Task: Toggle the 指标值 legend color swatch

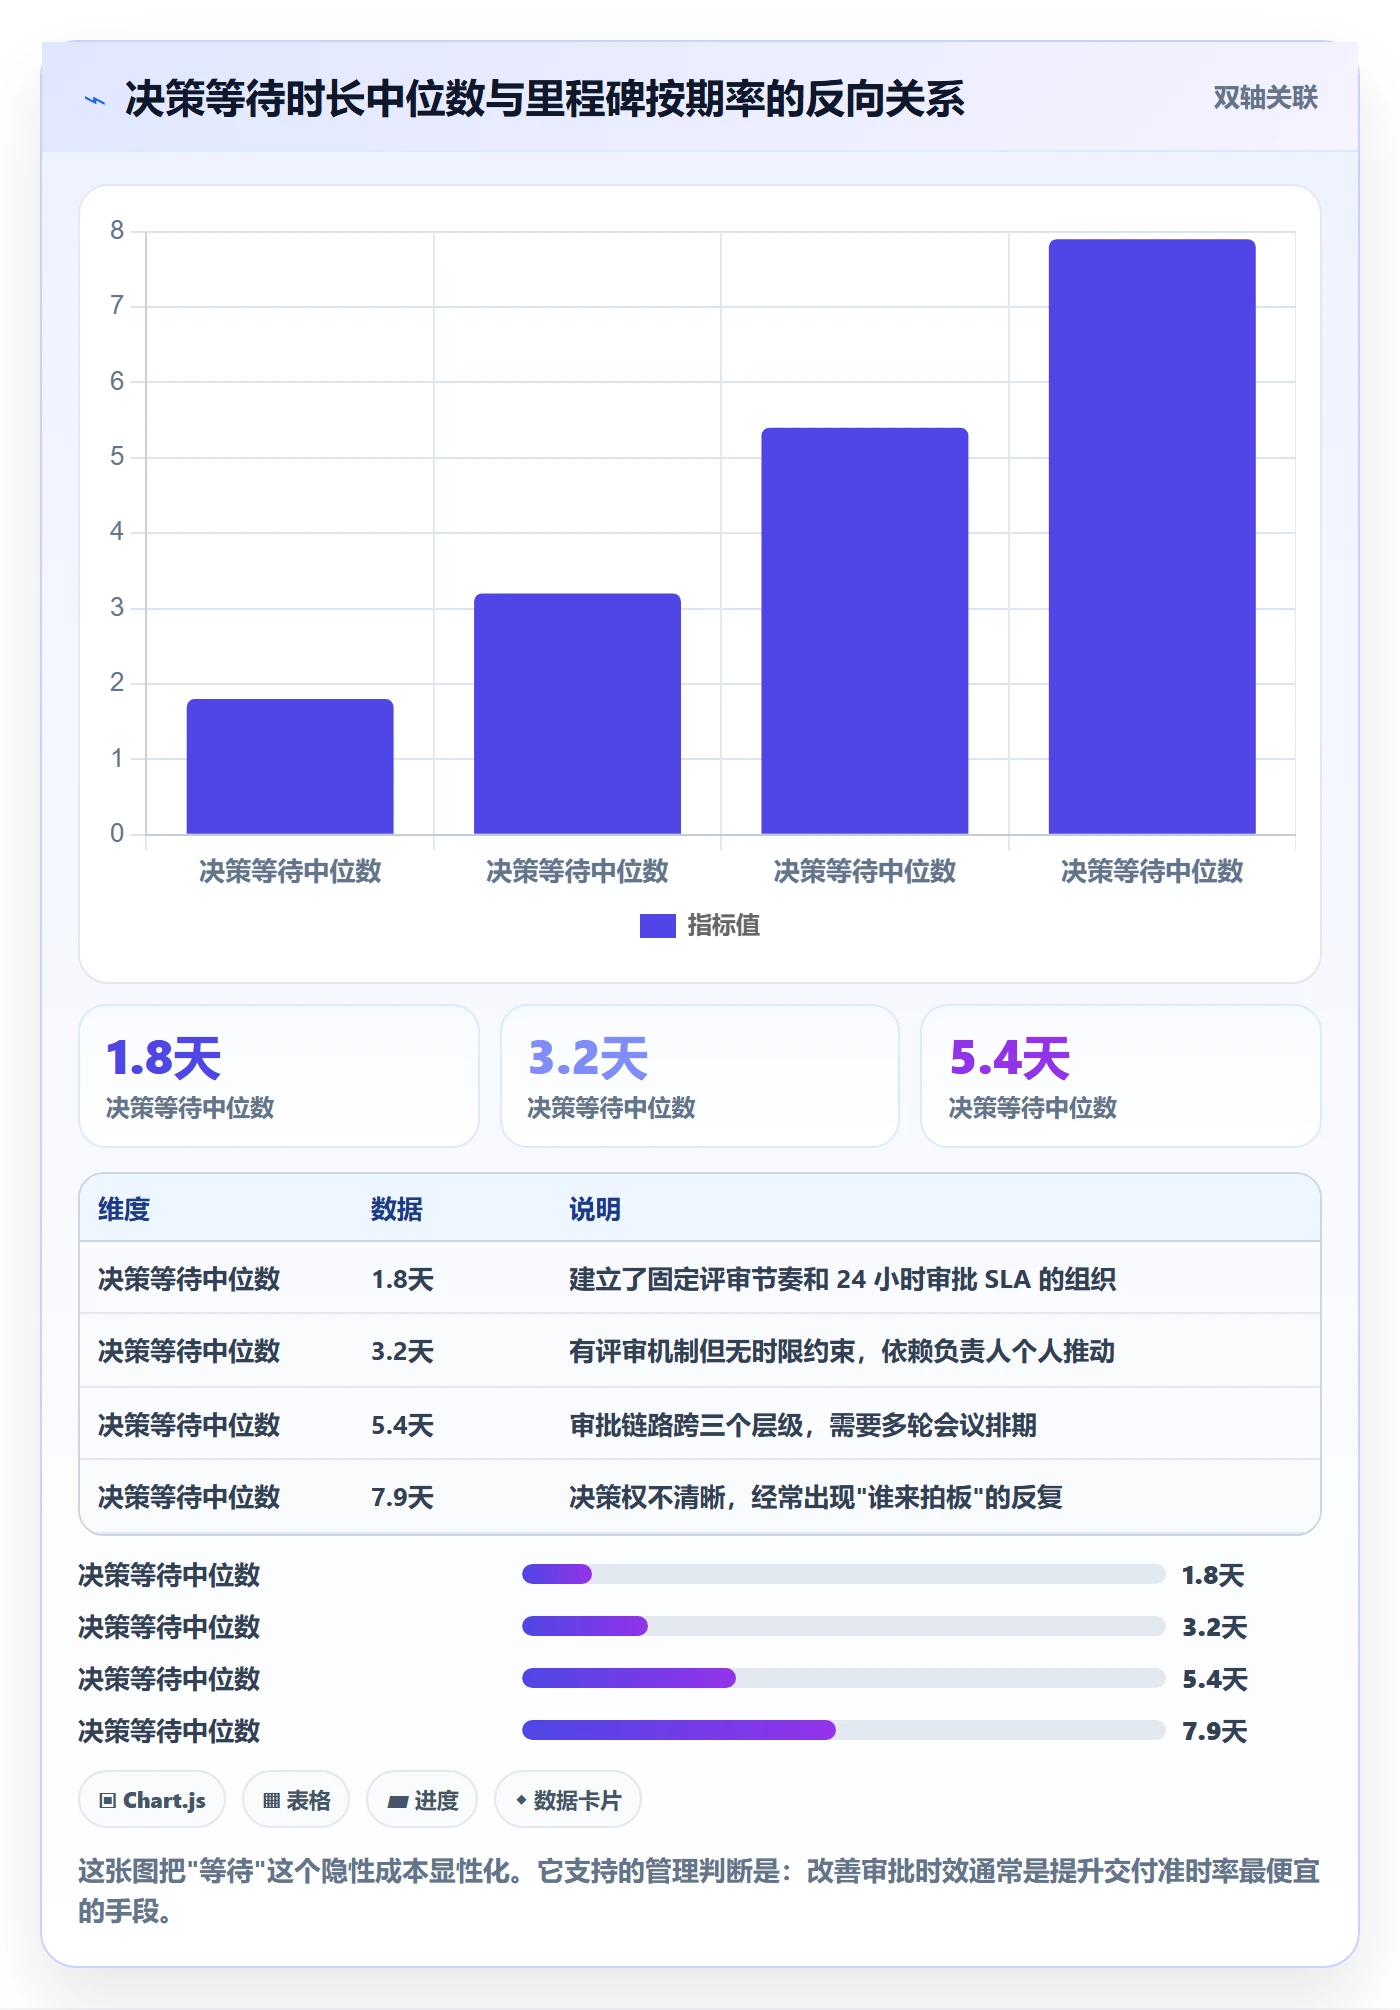Action: 657,926
